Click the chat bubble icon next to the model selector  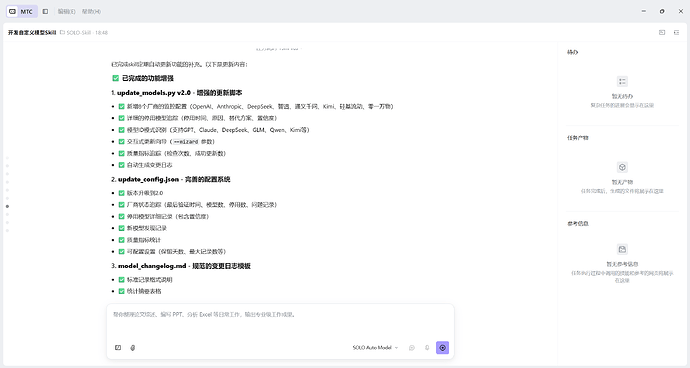pyautogui.click(x=412, y=348)
